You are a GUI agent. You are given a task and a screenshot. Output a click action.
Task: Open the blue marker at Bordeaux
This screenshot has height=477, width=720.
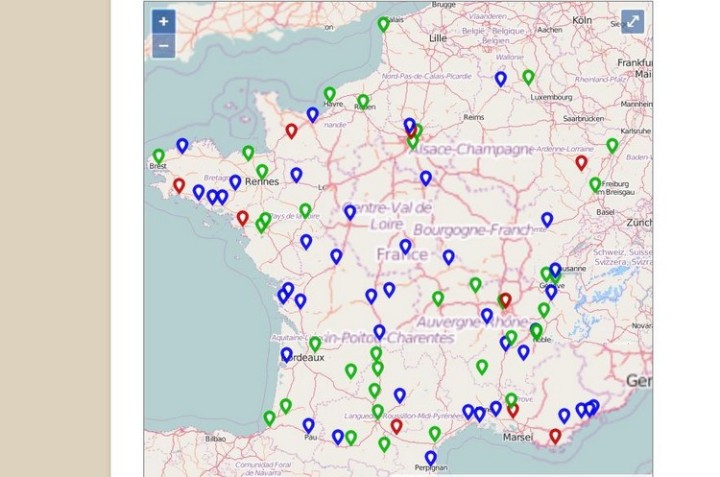click(287, 354)
